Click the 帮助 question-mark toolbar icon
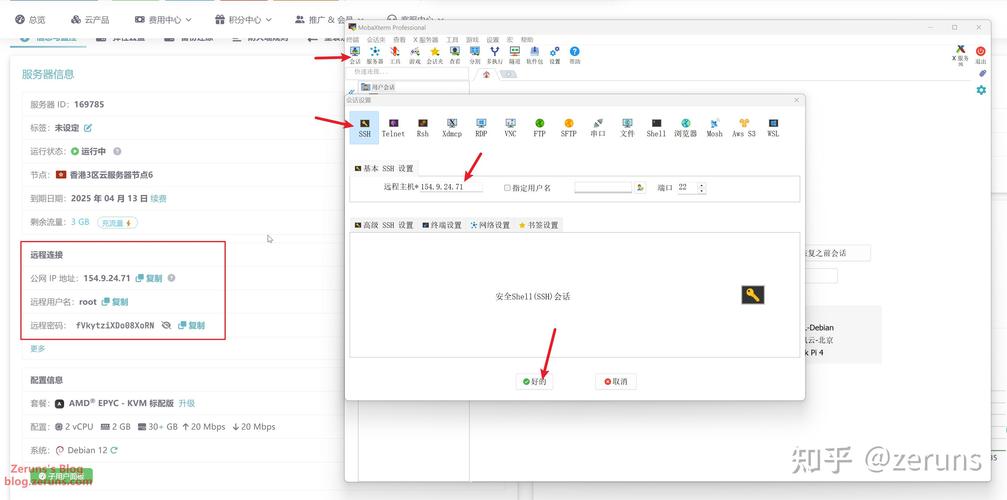 click(x=575, y=55)
